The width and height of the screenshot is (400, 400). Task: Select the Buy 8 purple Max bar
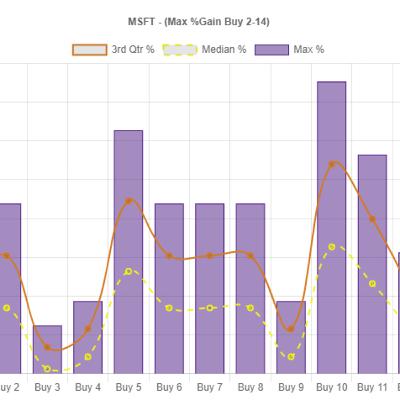pyautogui.click(x=250, y=288)
